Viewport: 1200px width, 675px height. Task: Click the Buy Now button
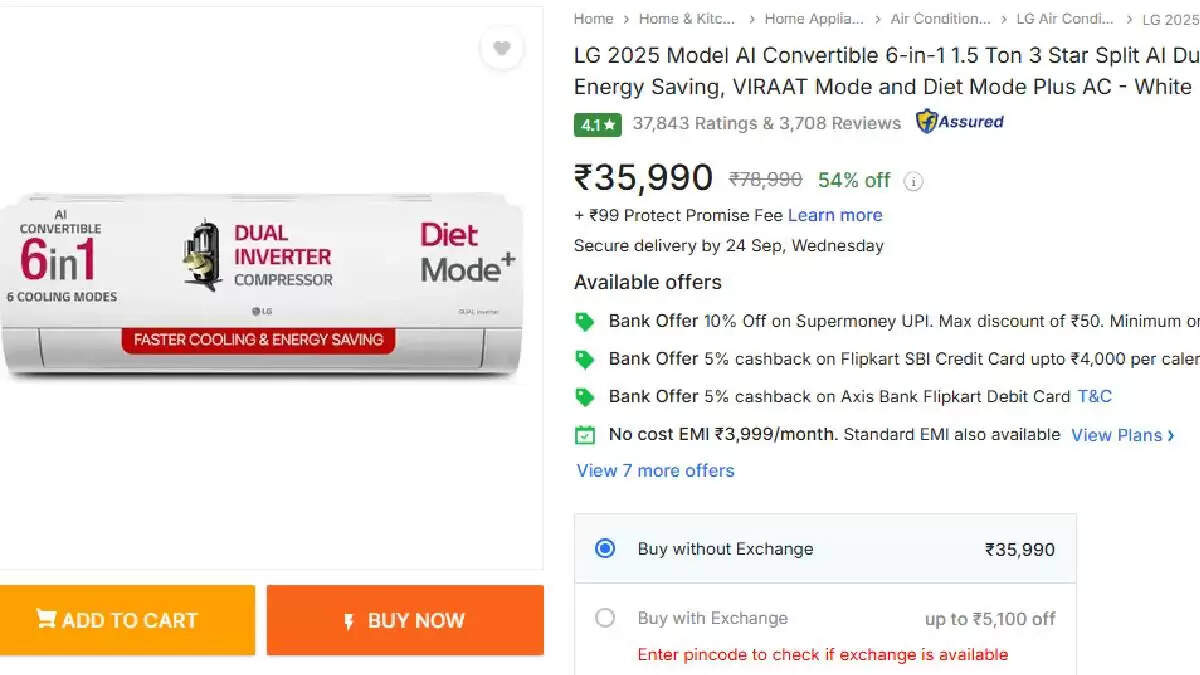pyautogui.click(x=405, y=620)
